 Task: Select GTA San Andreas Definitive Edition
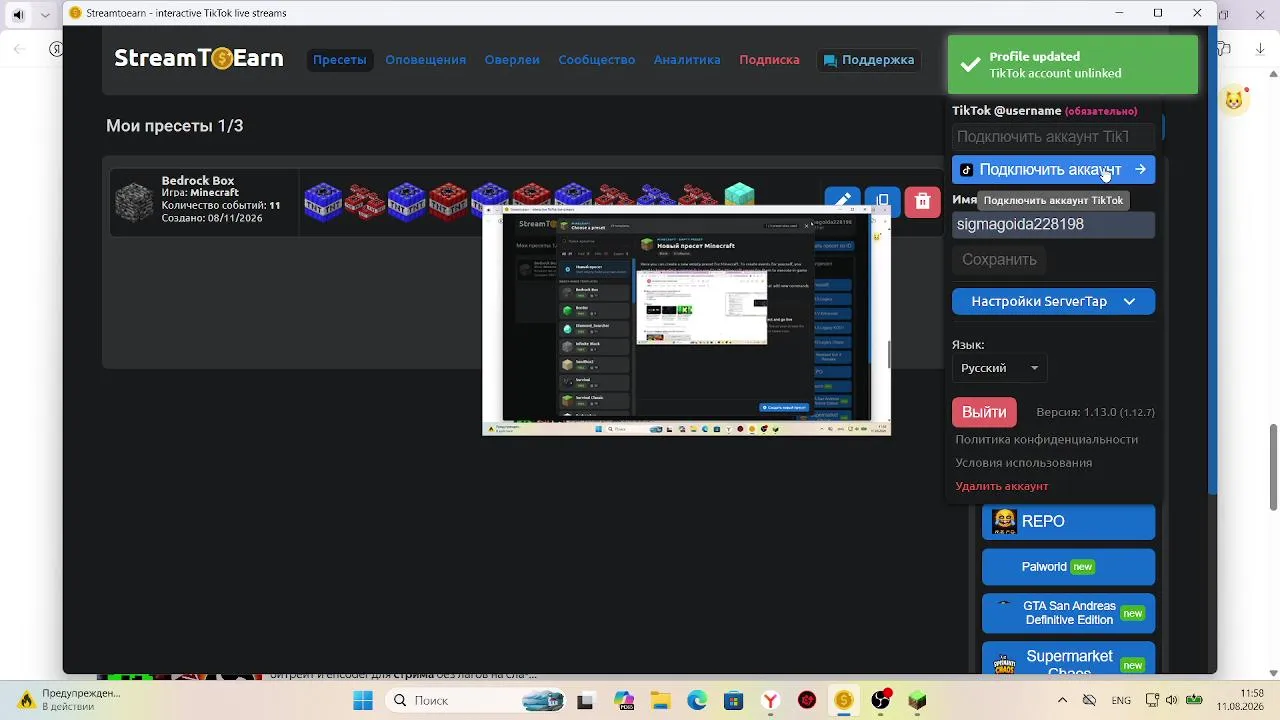tap(1068, 613)
